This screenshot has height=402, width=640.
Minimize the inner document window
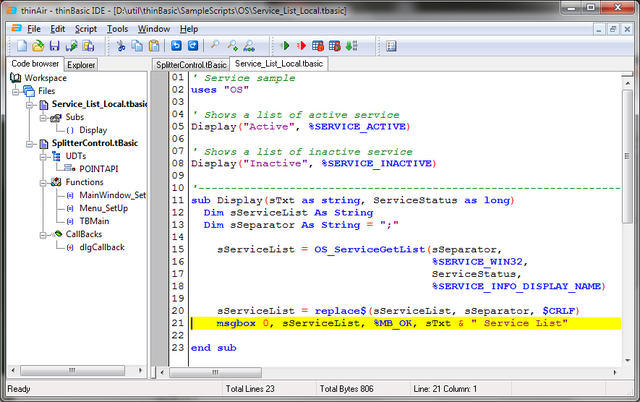coord(599,29)
